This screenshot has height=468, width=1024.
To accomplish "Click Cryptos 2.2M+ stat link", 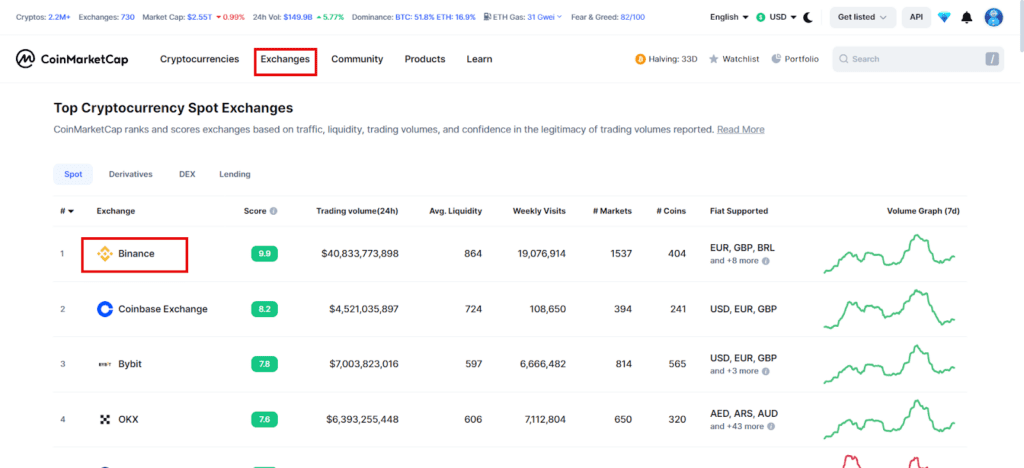I will tap(43, 17).
